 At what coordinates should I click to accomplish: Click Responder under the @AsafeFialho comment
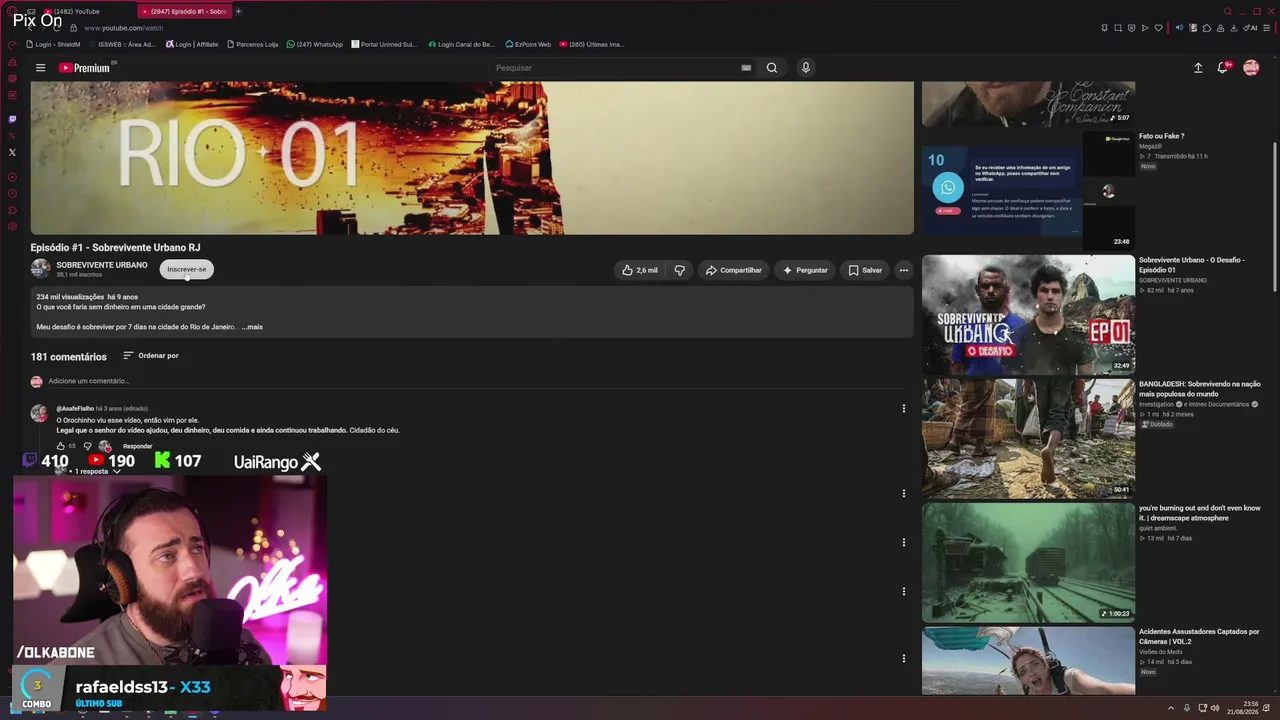[138, 446]
